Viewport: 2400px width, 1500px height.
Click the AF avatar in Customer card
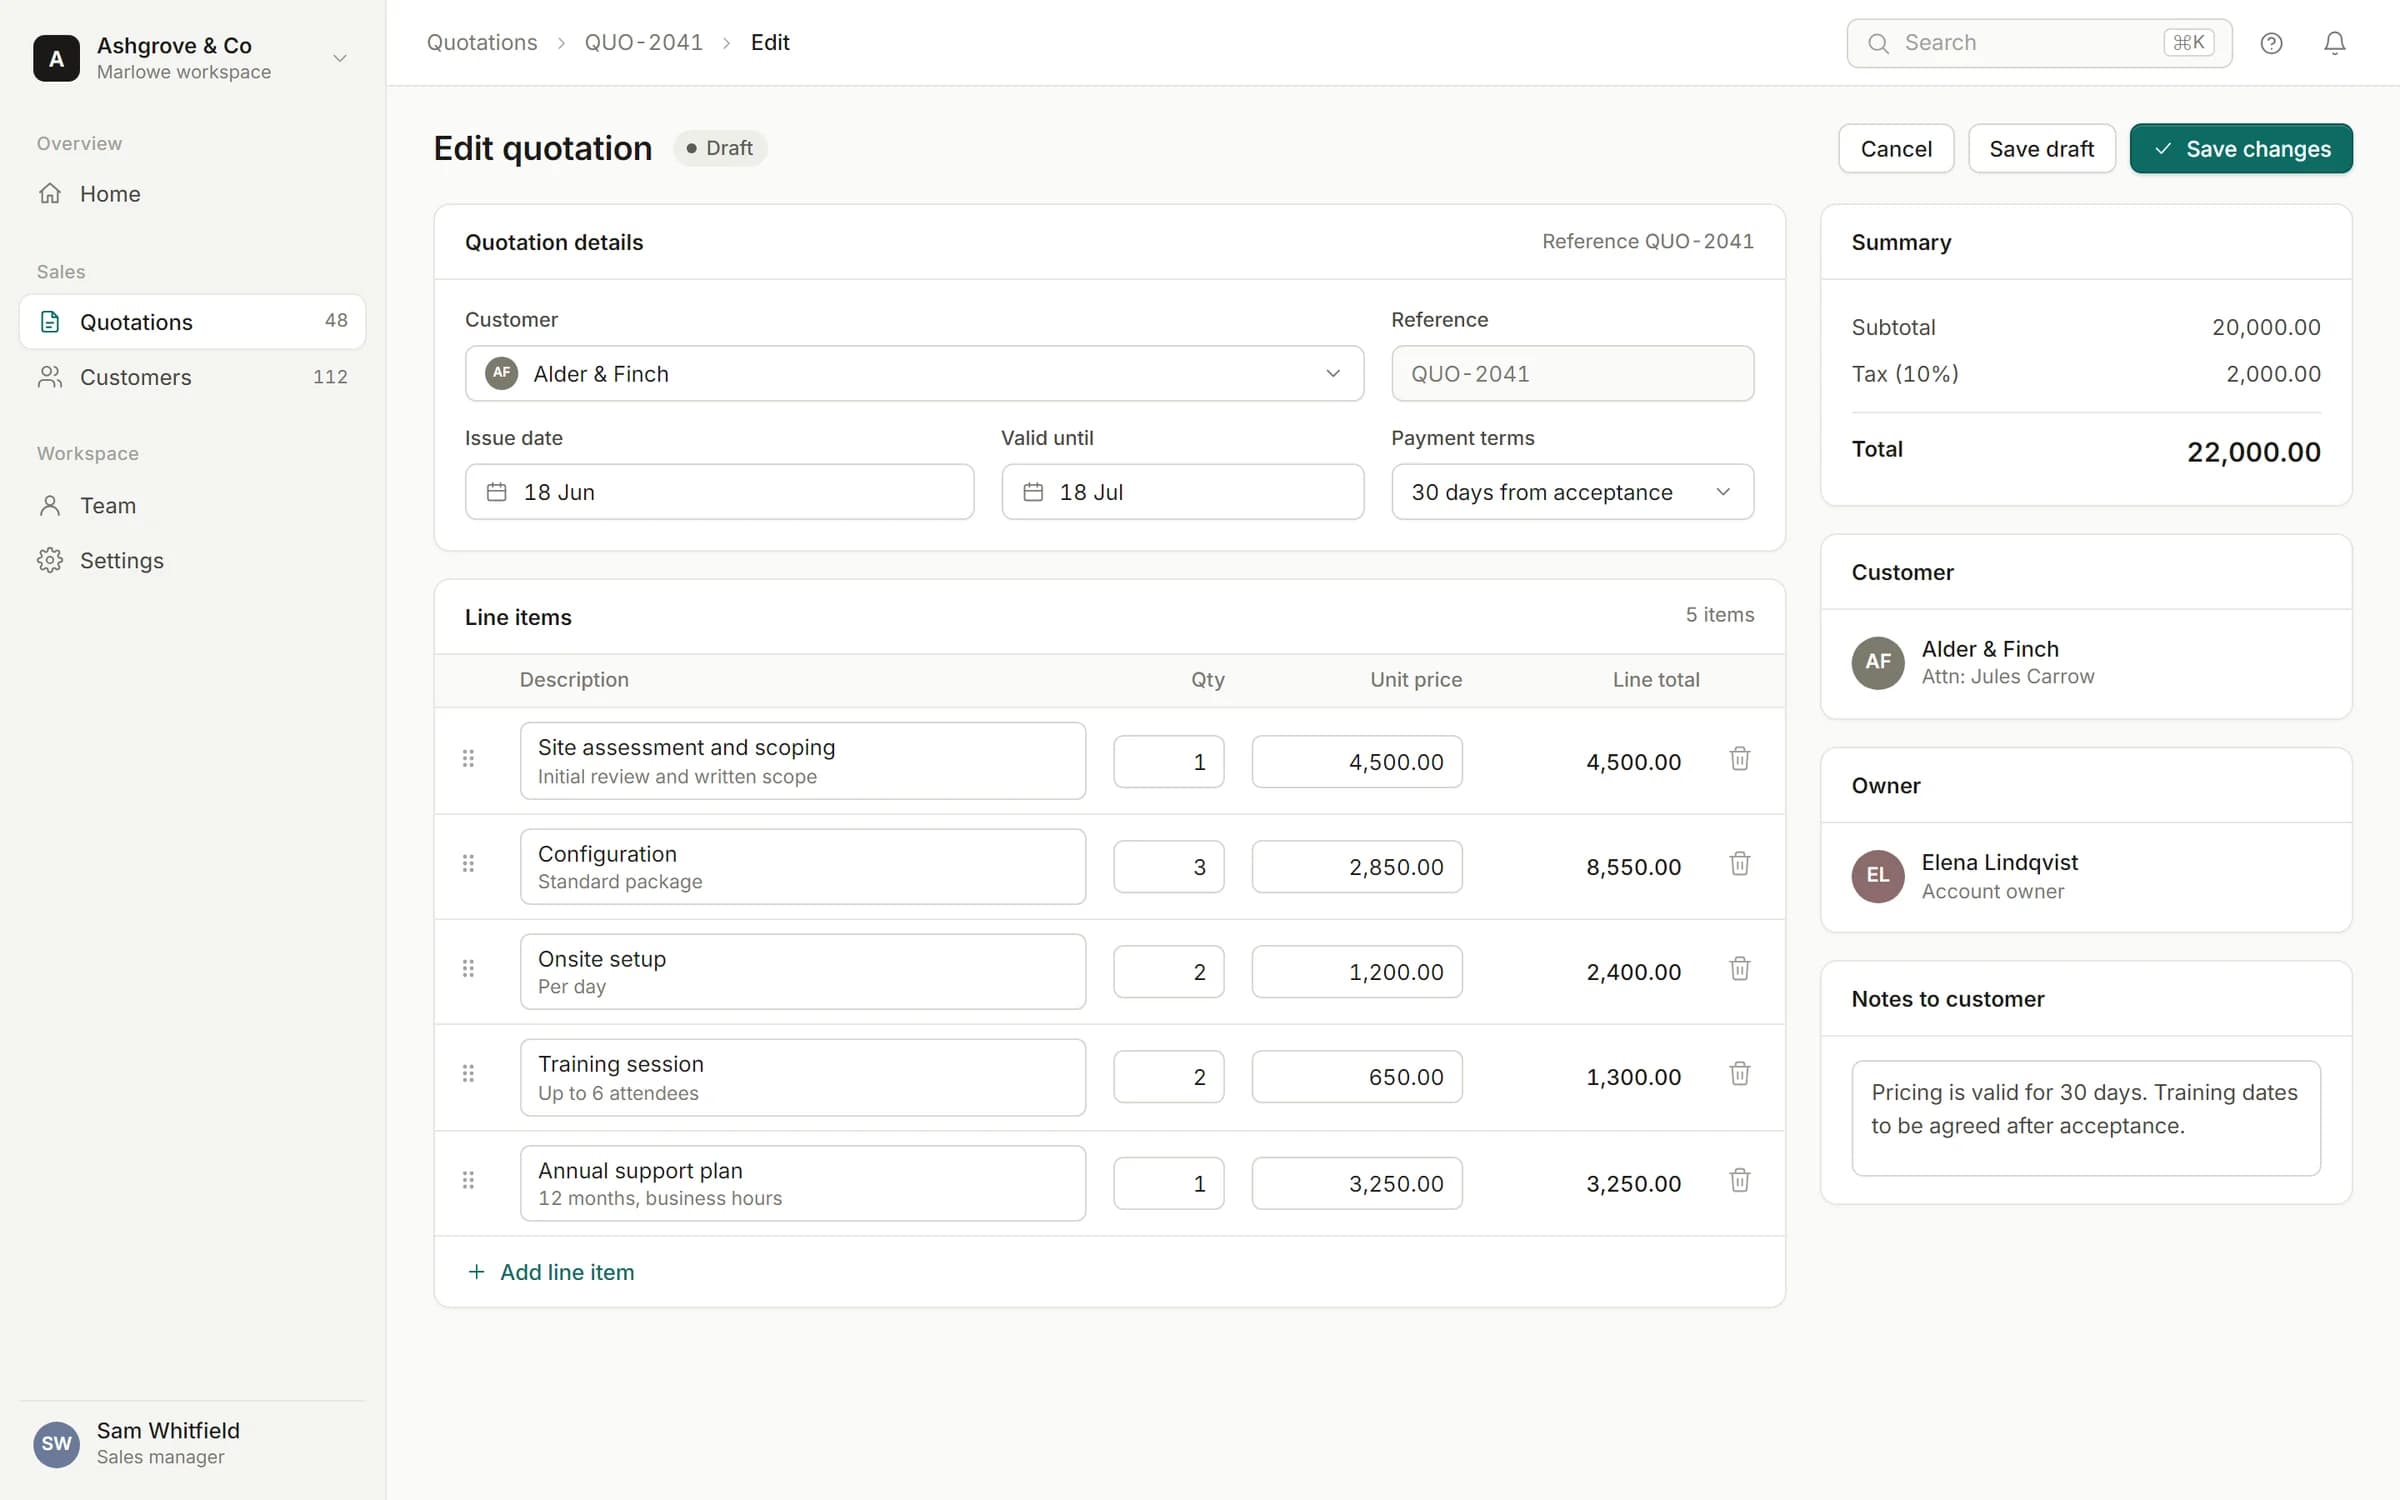1877,662
